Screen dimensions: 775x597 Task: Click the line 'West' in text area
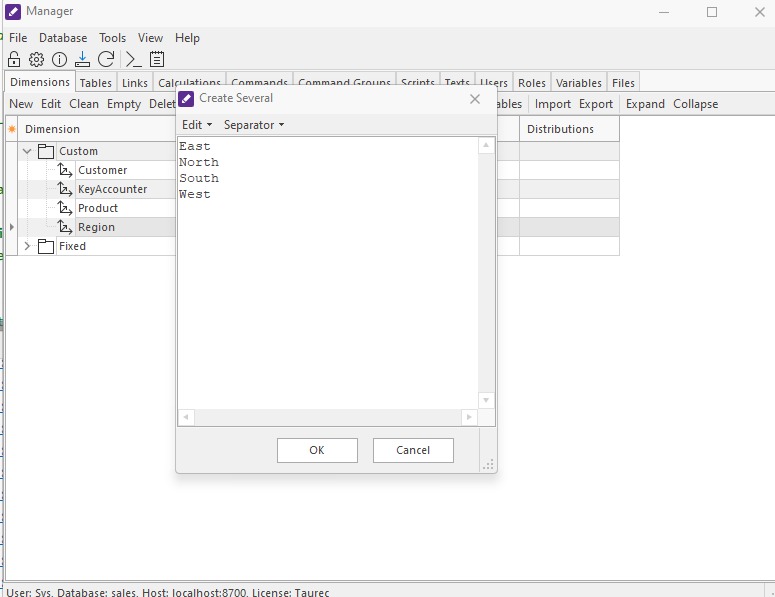point(195,194)
